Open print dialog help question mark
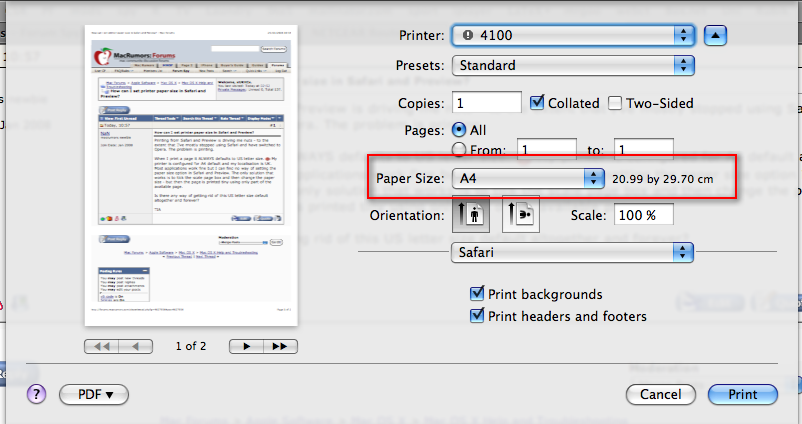The image size is (802, 424). pos(36,394)
